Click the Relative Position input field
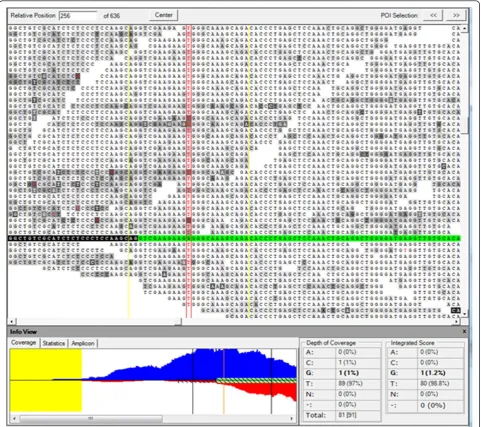Screen dimensions: 481x427 coord(78,16)
